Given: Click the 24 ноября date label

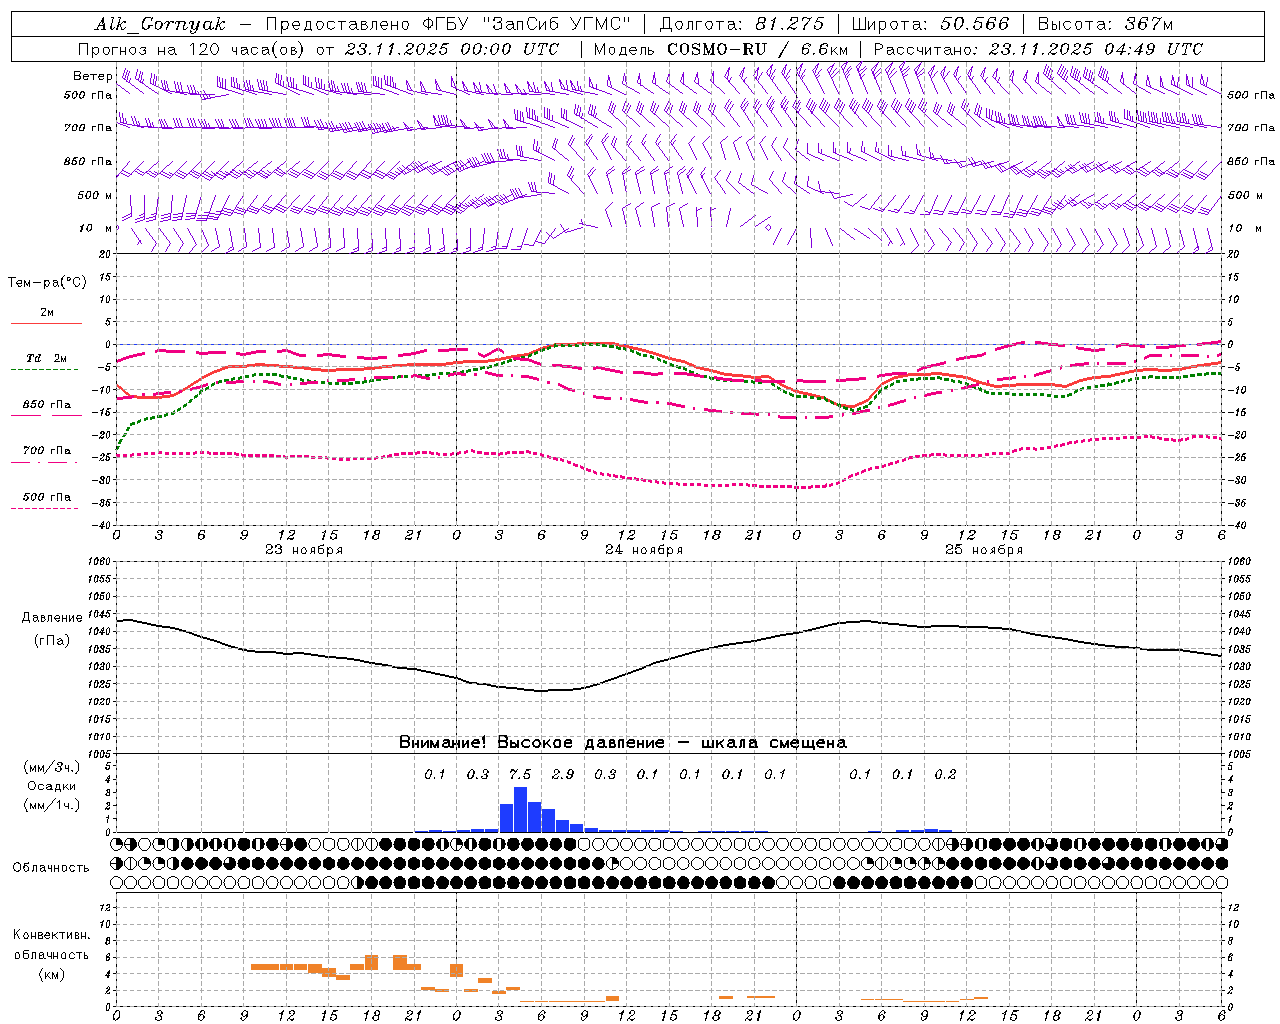Looking at the screenshot, I should [644, 550].
